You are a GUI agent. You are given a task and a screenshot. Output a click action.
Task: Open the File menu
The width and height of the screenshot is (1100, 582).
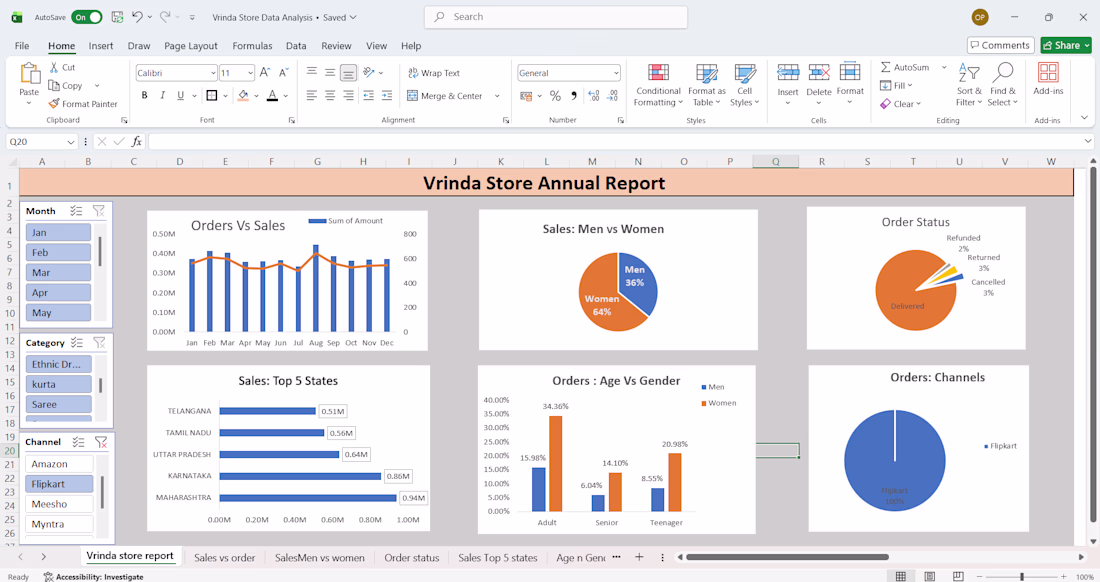coord(22,46)
